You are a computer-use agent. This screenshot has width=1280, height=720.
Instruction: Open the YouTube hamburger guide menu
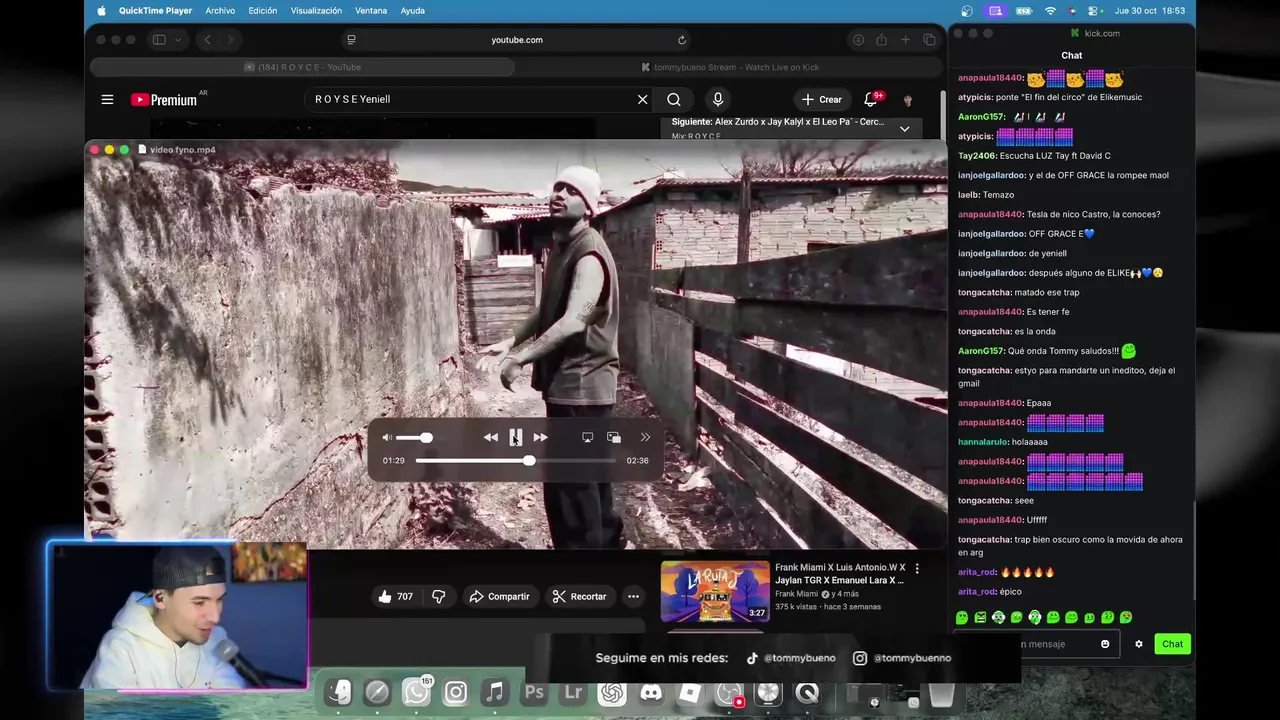click(x=107, y=99)
